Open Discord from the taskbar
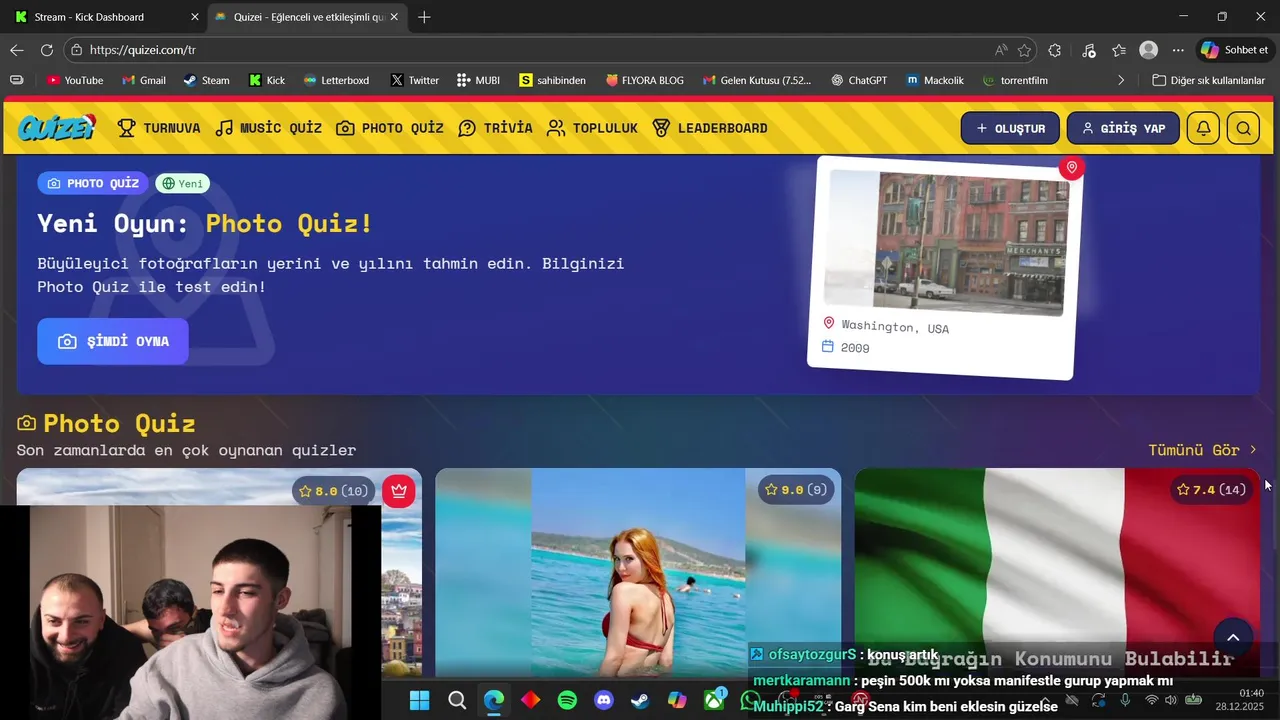1280x720 pixels. [604, 700]
